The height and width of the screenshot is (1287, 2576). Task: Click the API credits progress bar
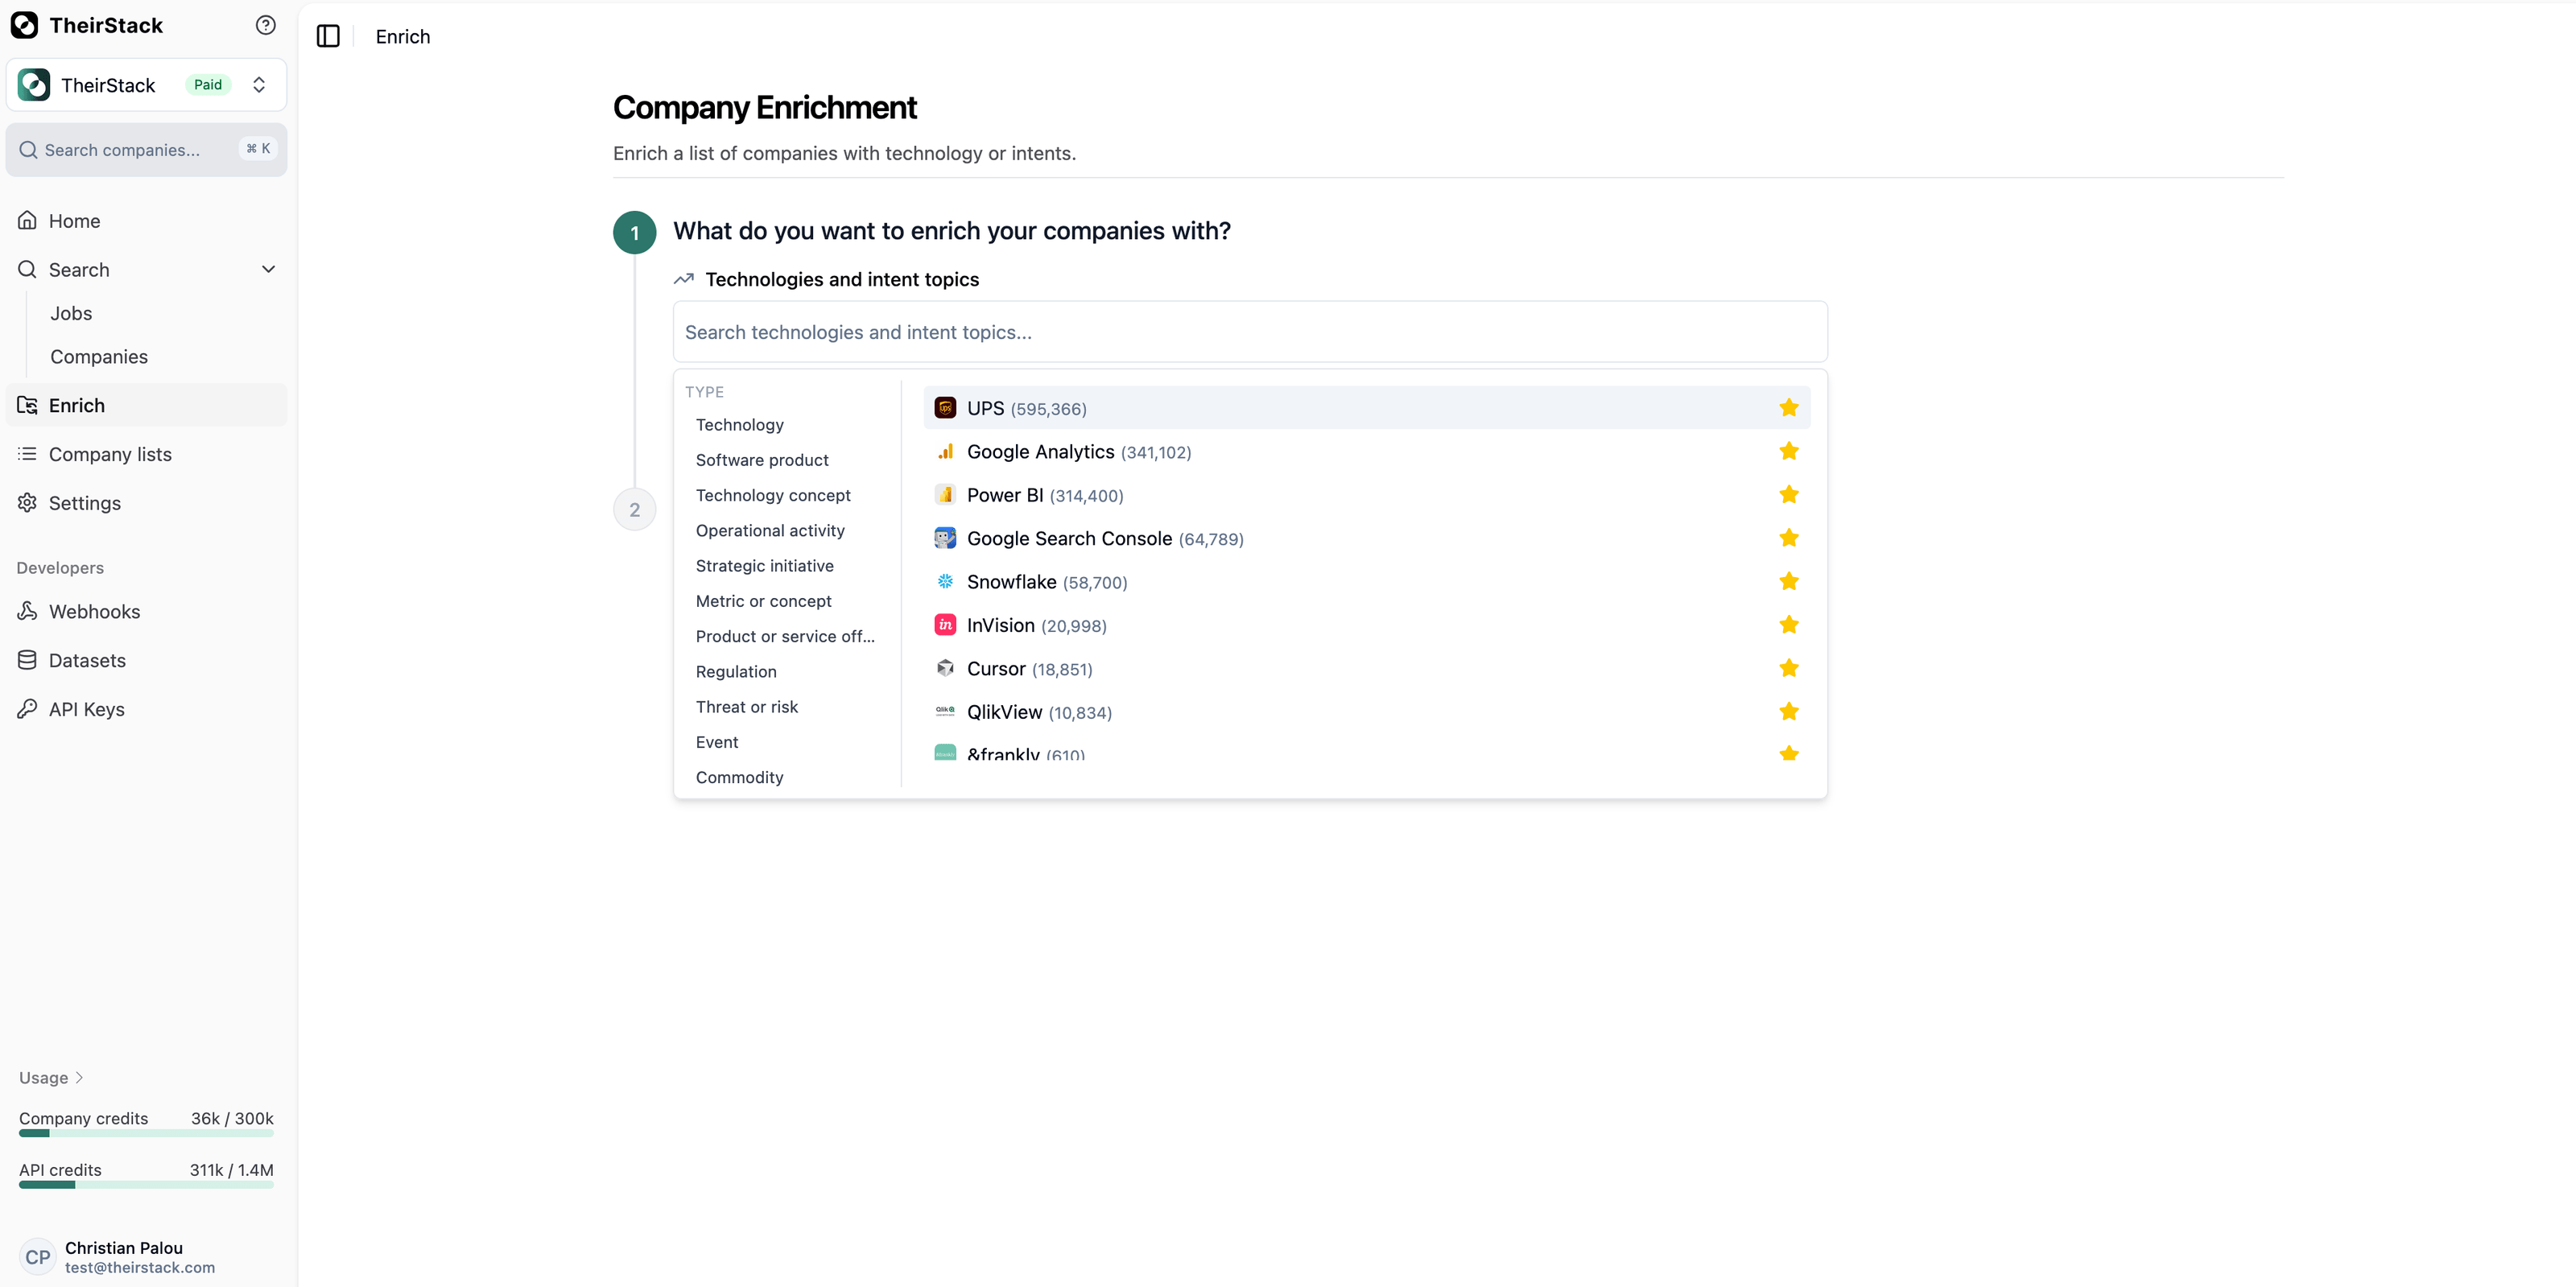click(x=146, y=1185)
